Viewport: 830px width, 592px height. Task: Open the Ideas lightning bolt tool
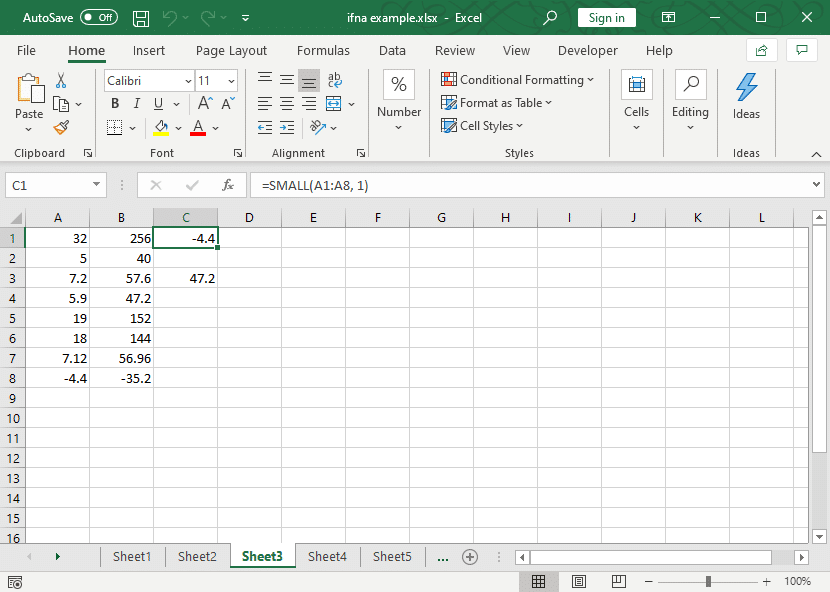(746, 96)
